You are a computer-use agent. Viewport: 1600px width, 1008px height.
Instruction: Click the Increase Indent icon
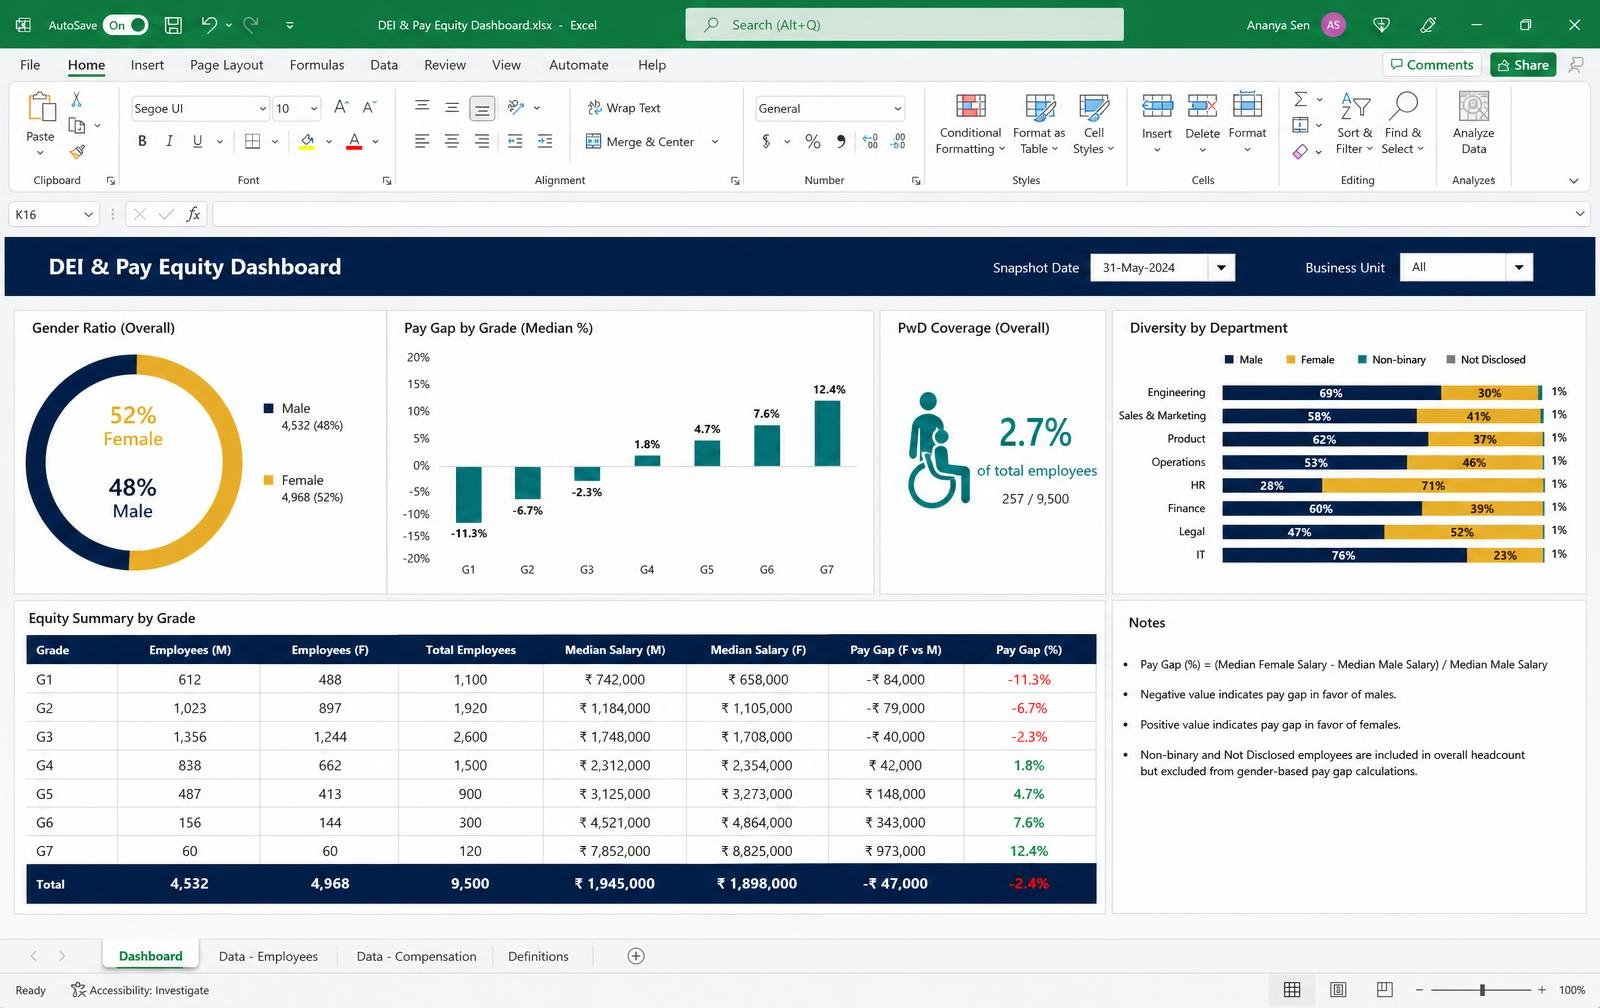click(x=545, y=141)
